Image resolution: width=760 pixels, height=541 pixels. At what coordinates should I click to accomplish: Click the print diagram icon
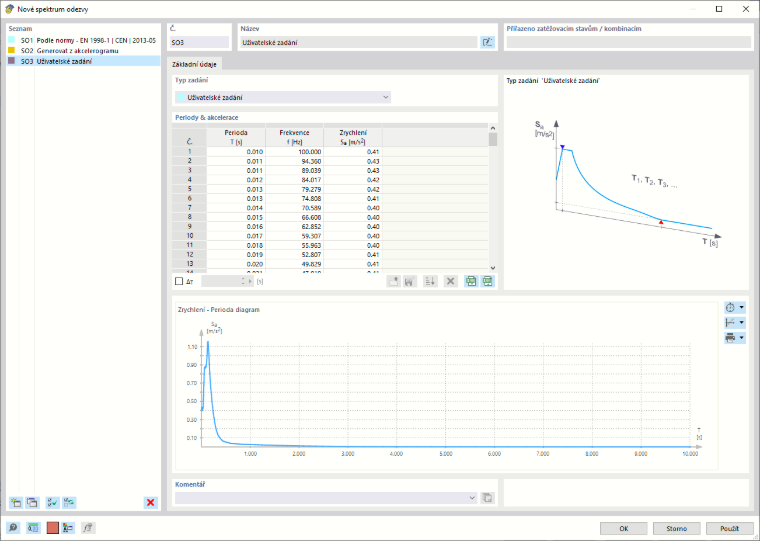pyautogui.click(x=730, y=338)
